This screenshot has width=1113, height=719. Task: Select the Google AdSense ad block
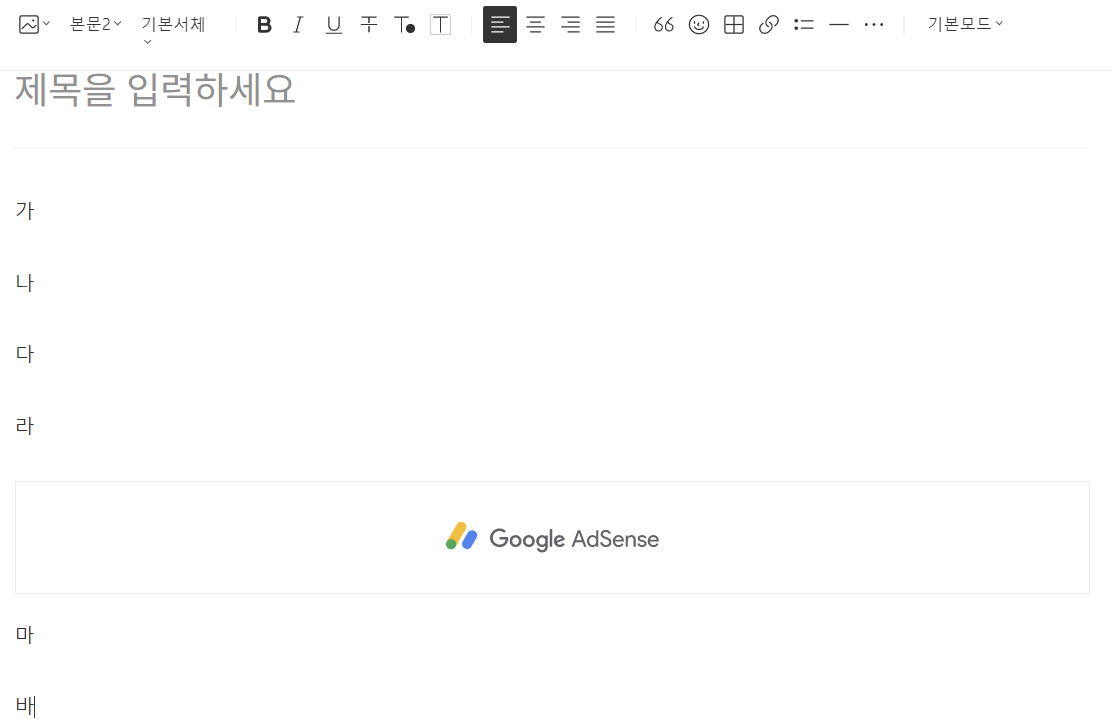[x=552, y=537]
